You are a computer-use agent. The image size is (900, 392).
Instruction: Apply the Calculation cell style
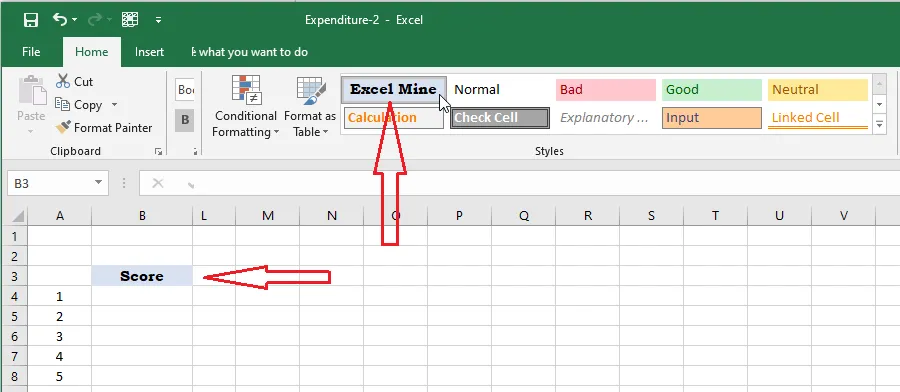point(394,118)
